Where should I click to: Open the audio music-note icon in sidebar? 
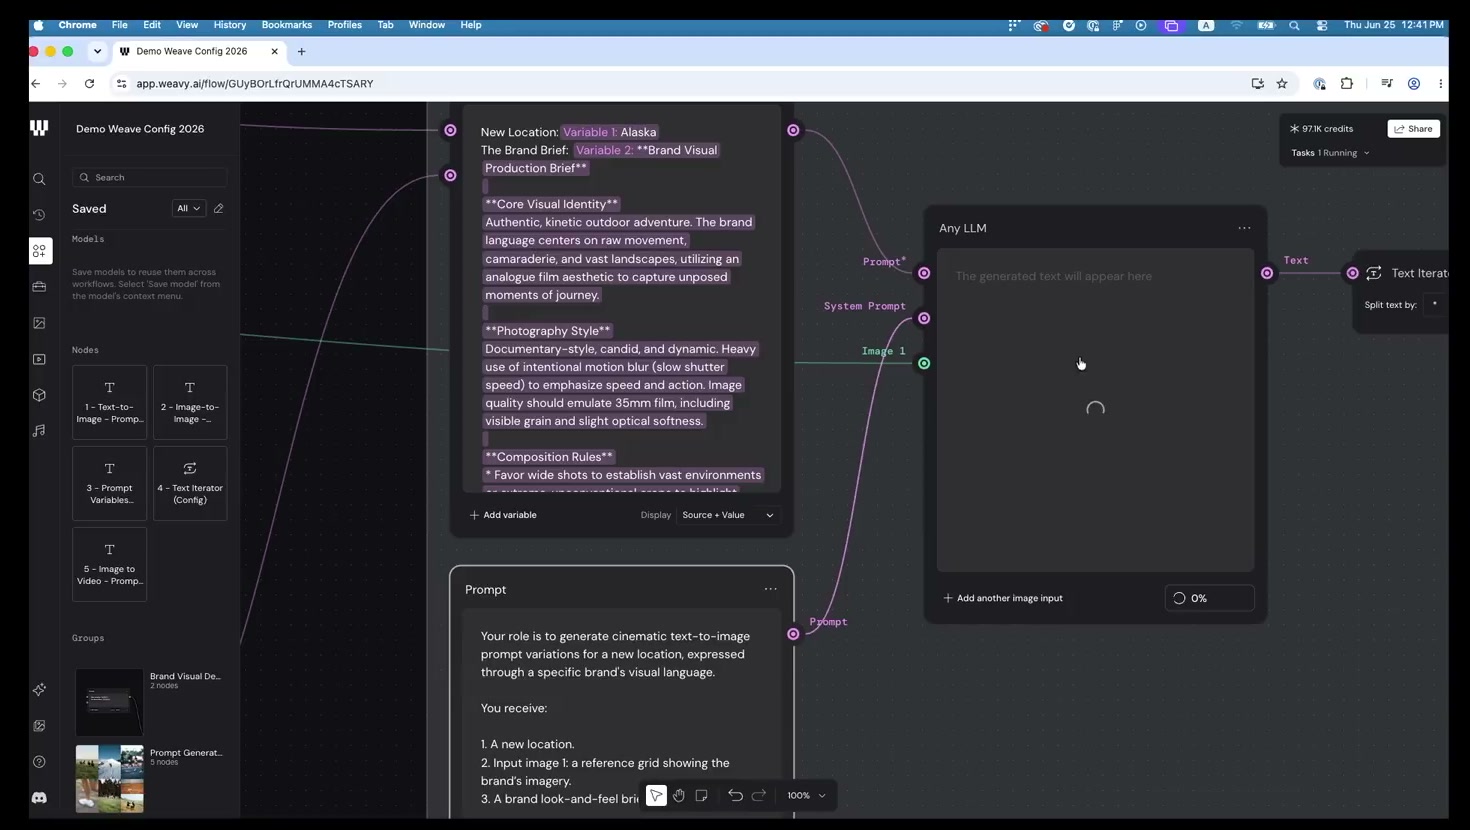[x=39, y=431]
